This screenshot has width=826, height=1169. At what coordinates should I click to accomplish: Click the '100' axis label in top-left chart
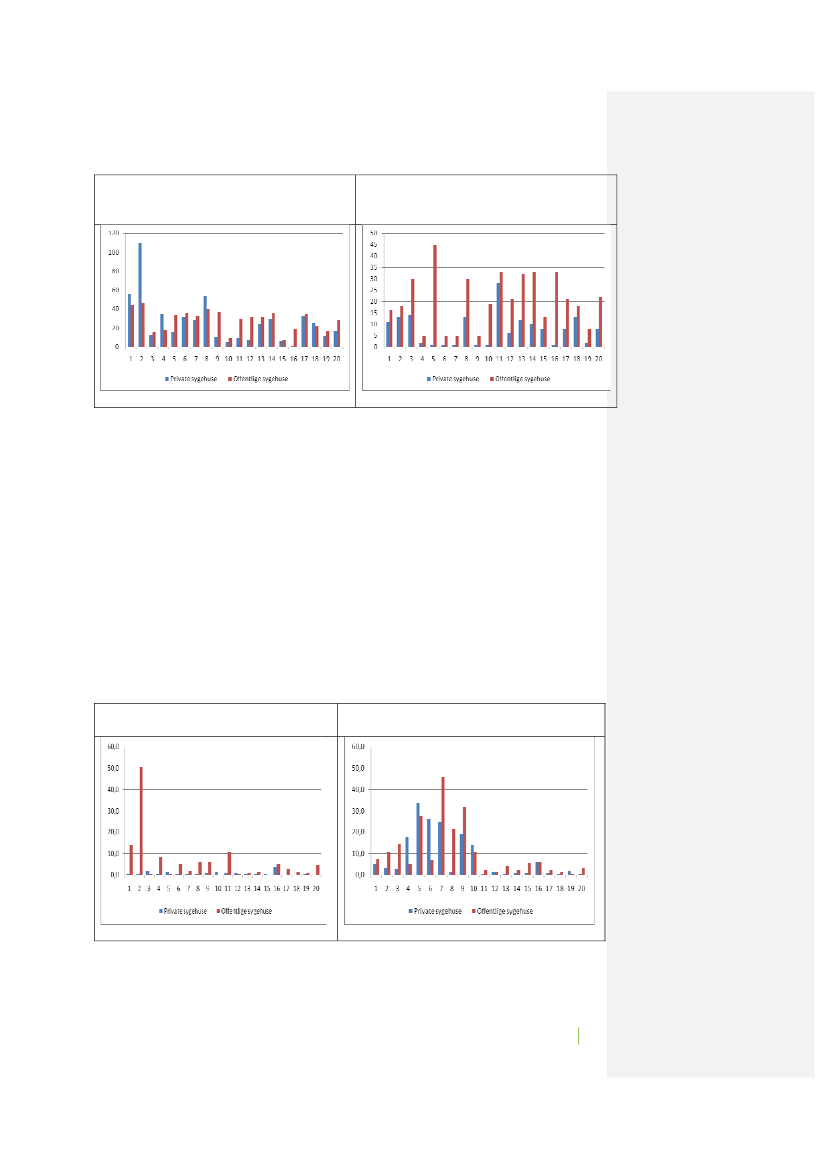pos(113,252)
